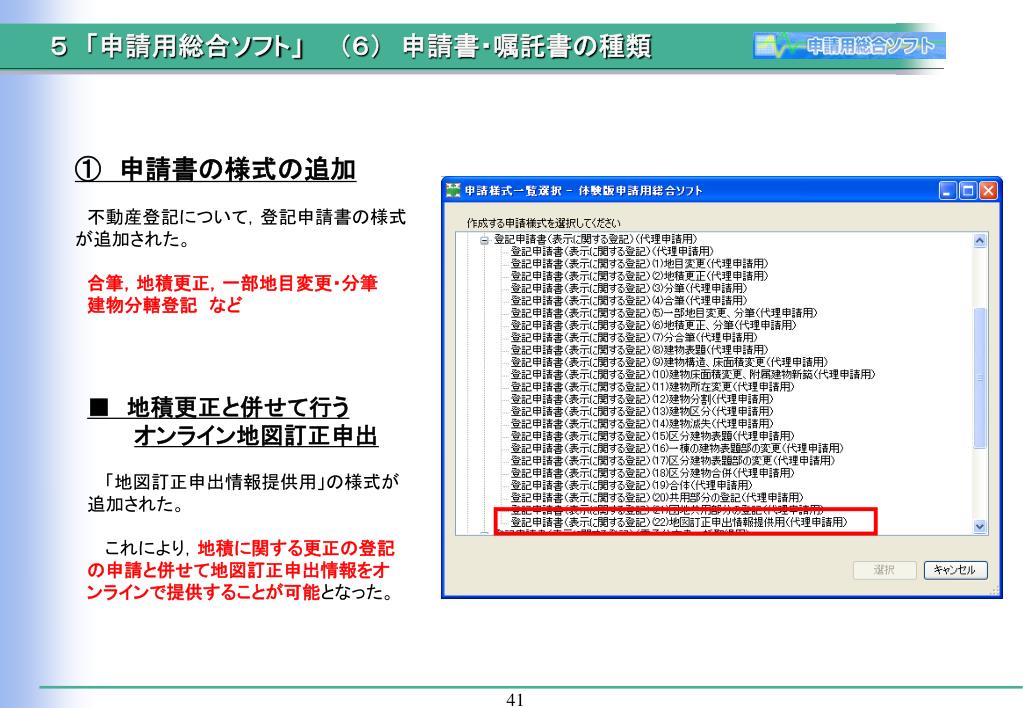Choose the (12)建物分割 form
1023x708 pixels.
pos(641,399)
